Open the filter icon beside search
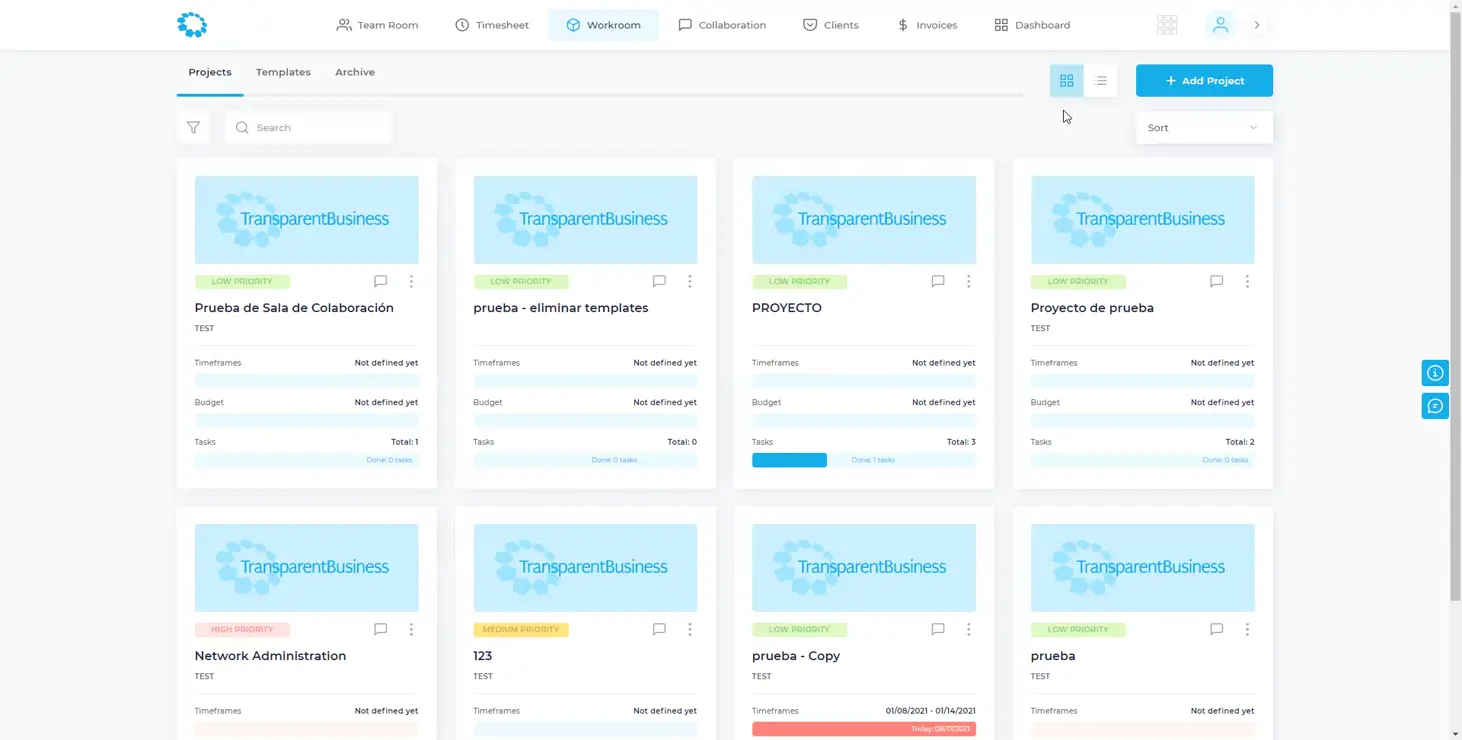This screenshot has height=740, width=1462. (x=193, y=128)
